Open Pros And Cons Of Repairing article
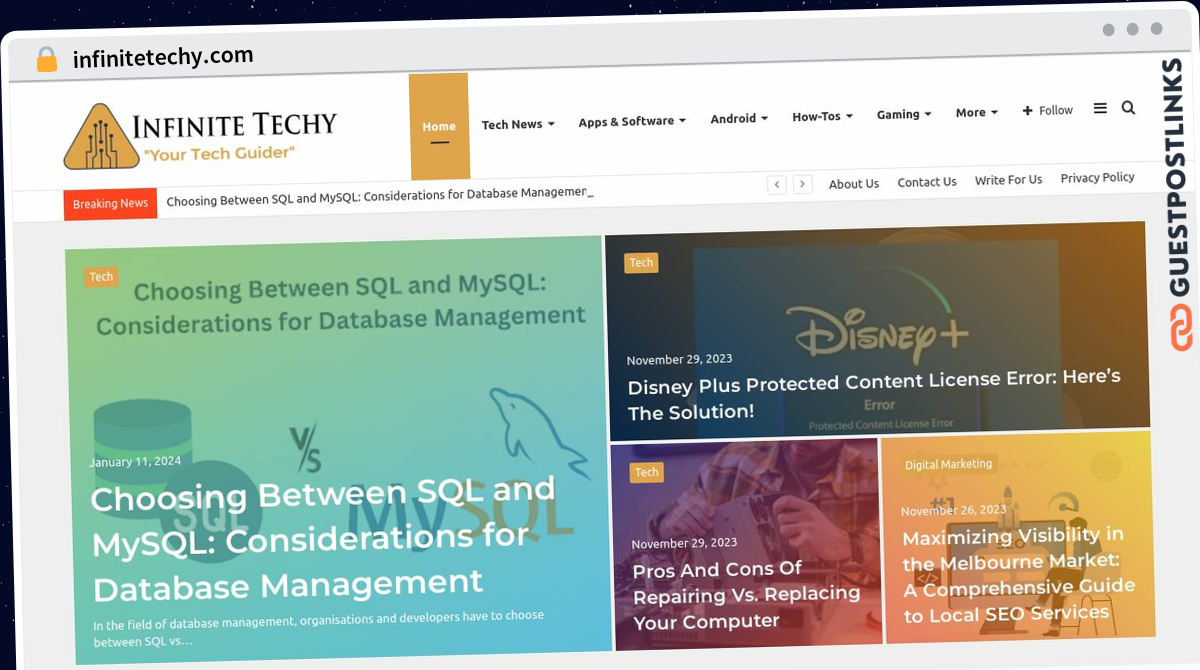The width and height of the screenshot is (1200, 670). pyautogui.click(x=746, y=595)
